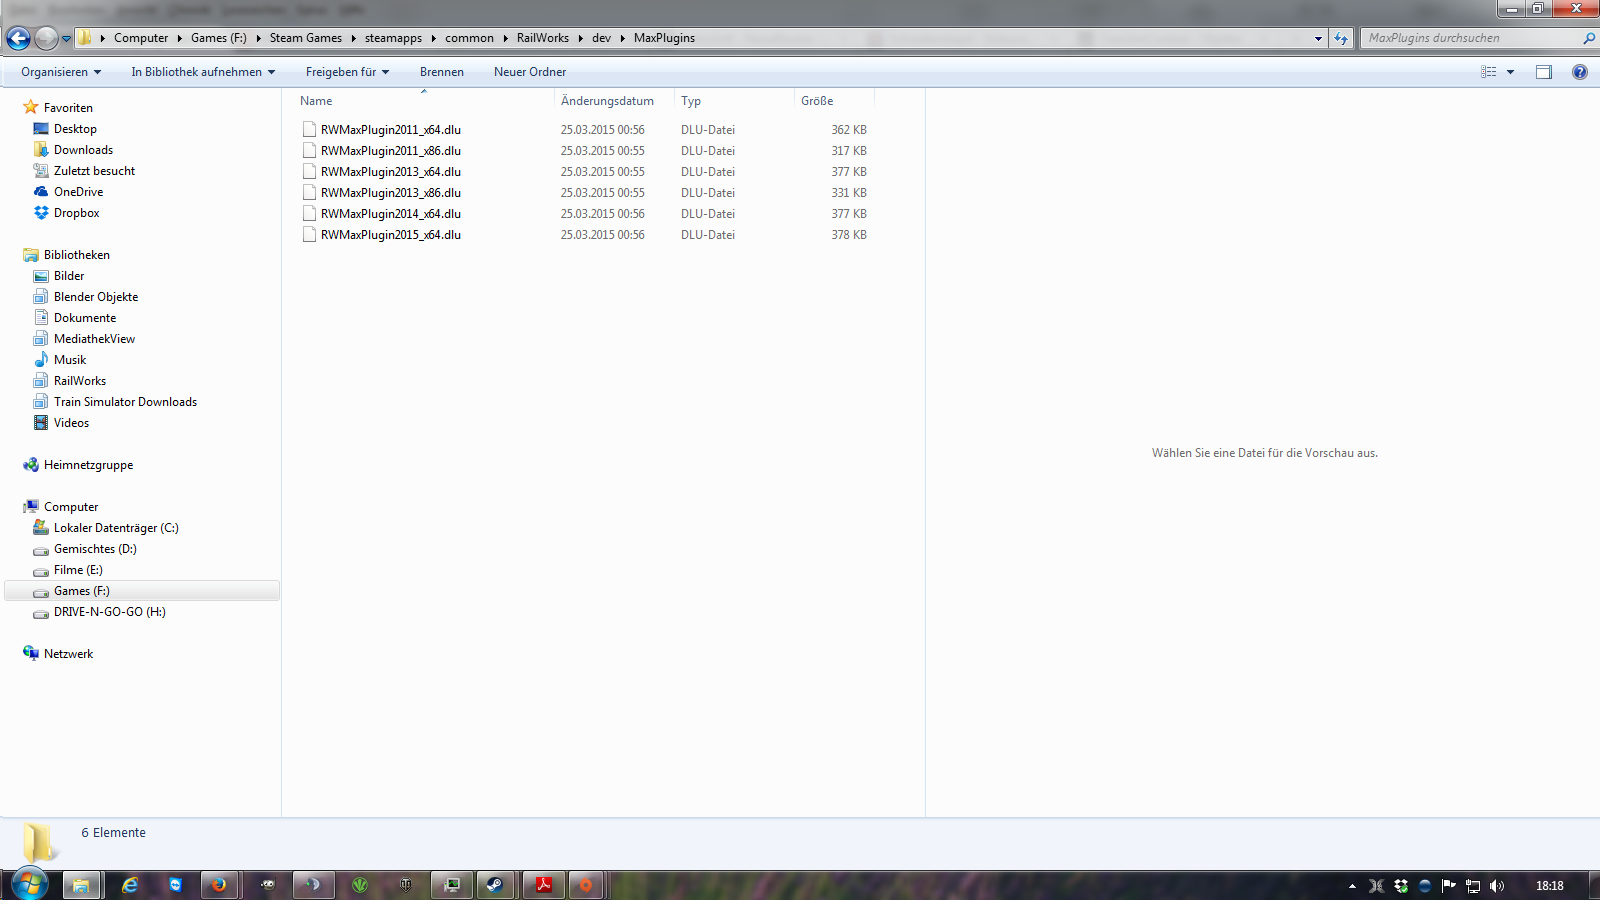
Task: Open TeamViewer from the taskbar
Action: [176, 885]
